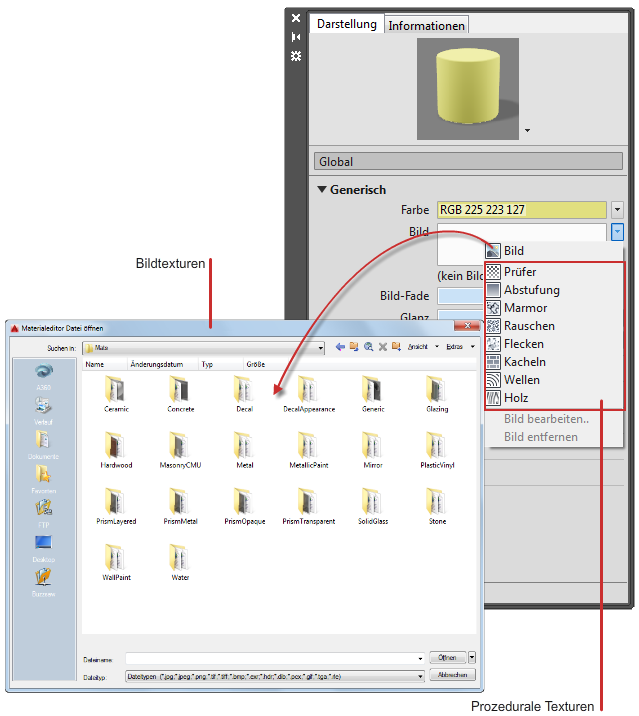639x716 pixels.
Task: Open the Dokumente location in sidebar
Action: (x=43, y=445)
